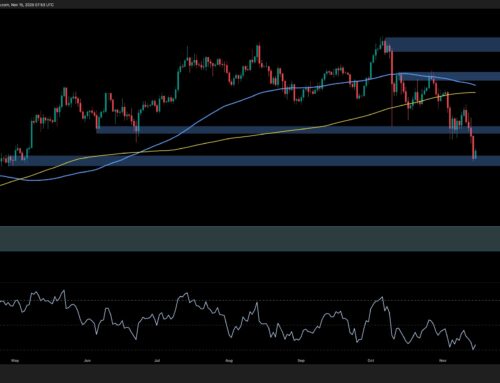Click the "May" label on the time axis

(x=15, y=361)
